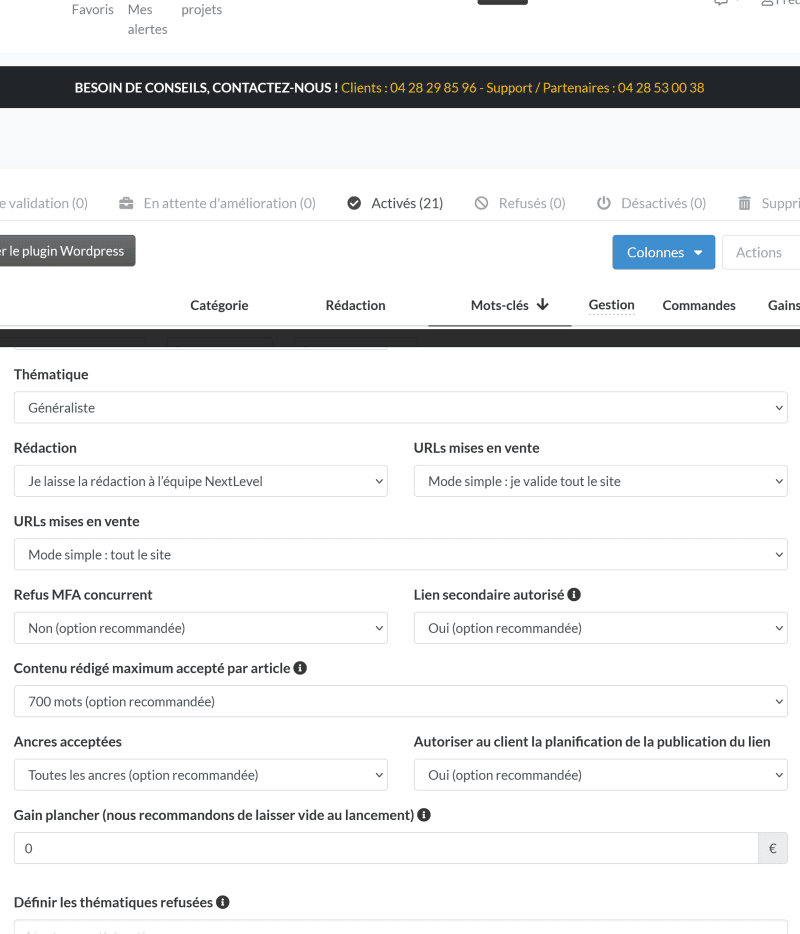Open the Ancres acceptées dropdown
The image size is (800, 934).
[x=200, y=775]
